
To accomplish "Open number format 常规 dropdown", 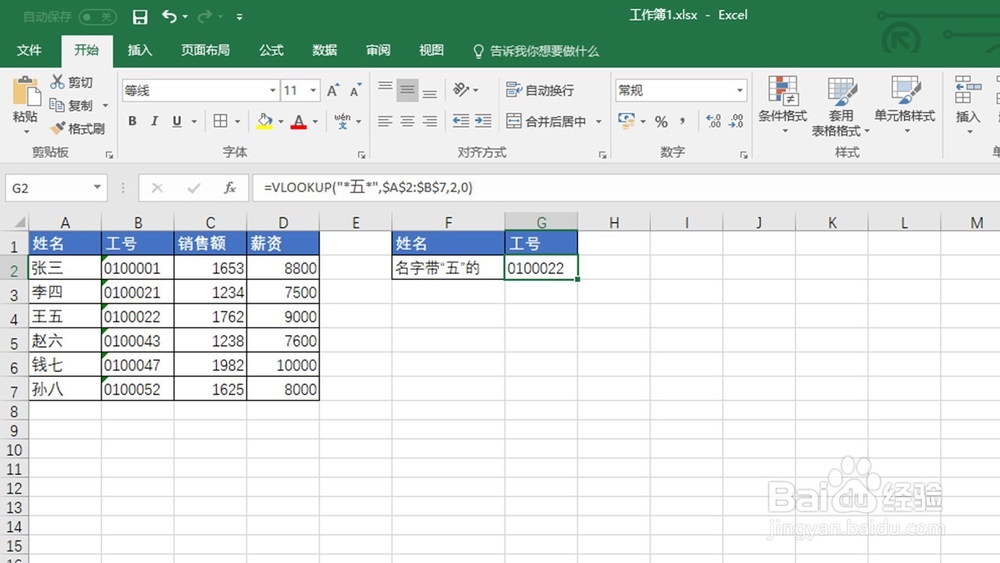I will pyautogui.click(x=740, y=91).
